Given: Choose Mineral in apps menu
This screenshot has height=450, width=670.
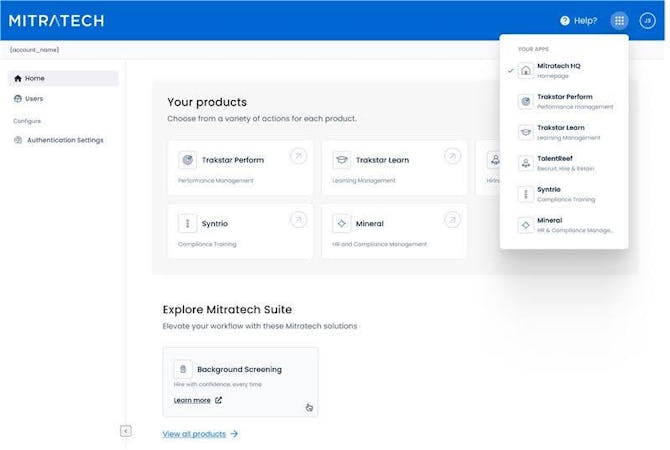Looking at the screenshot, I should [x=564, y=225].
